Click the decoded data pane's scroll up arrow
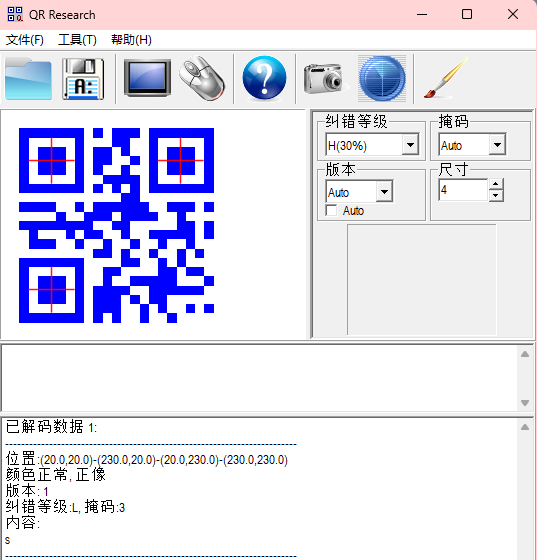Screen dimensions: 537x560 (x=525, y=427)
